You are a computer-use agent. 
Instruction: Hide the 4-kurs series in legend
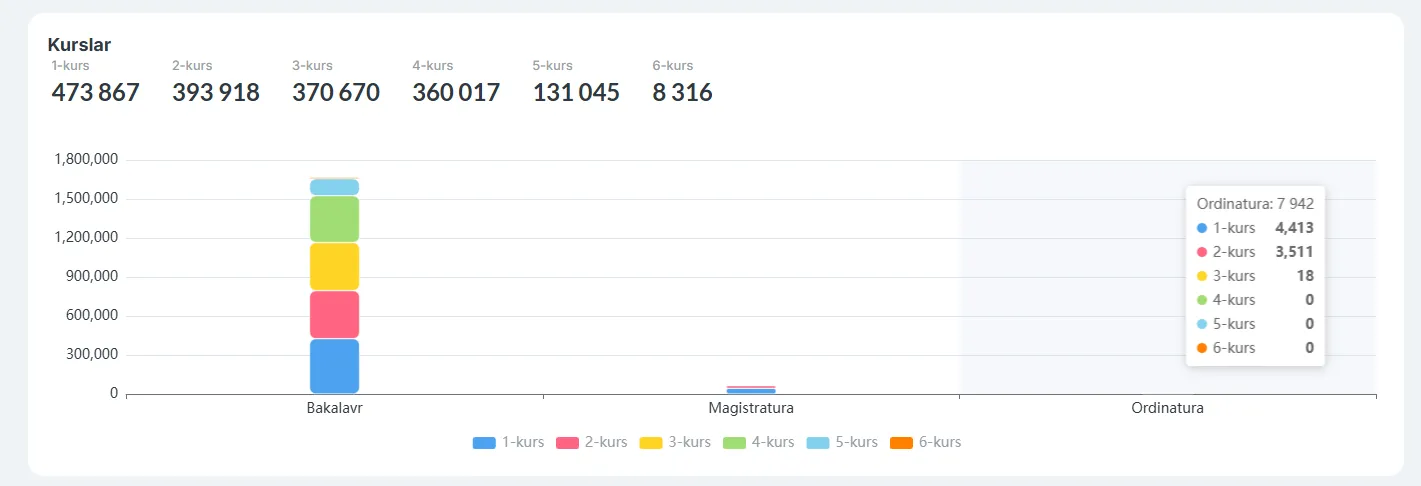758,442
